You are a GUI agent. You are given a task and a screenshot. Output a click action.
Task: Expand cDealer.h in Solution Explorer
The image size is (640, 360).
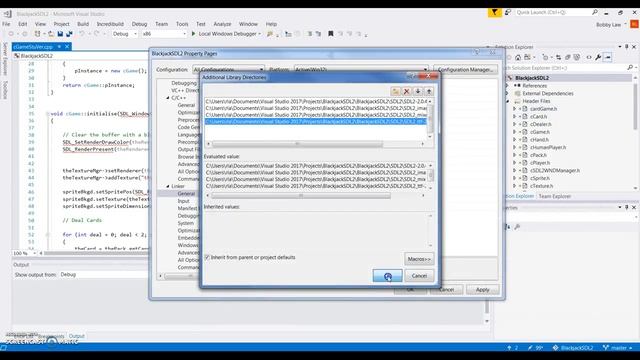(x=515, y=124)
